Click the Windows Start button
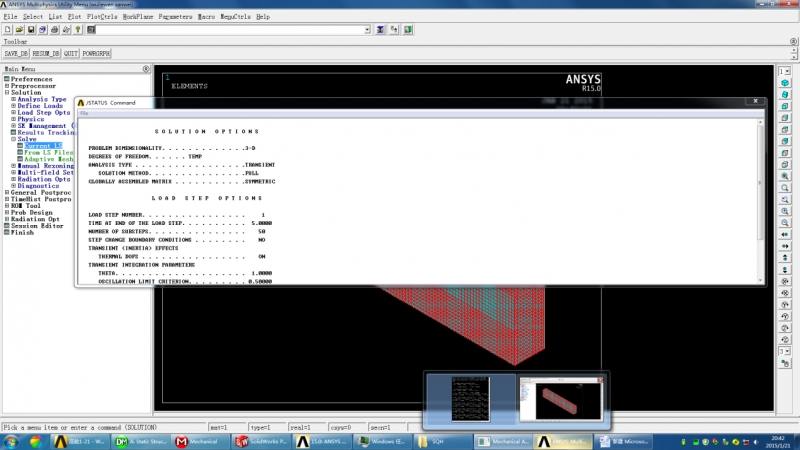The width and height of the screenshot is (800, 450). click(x=11, y=442)
